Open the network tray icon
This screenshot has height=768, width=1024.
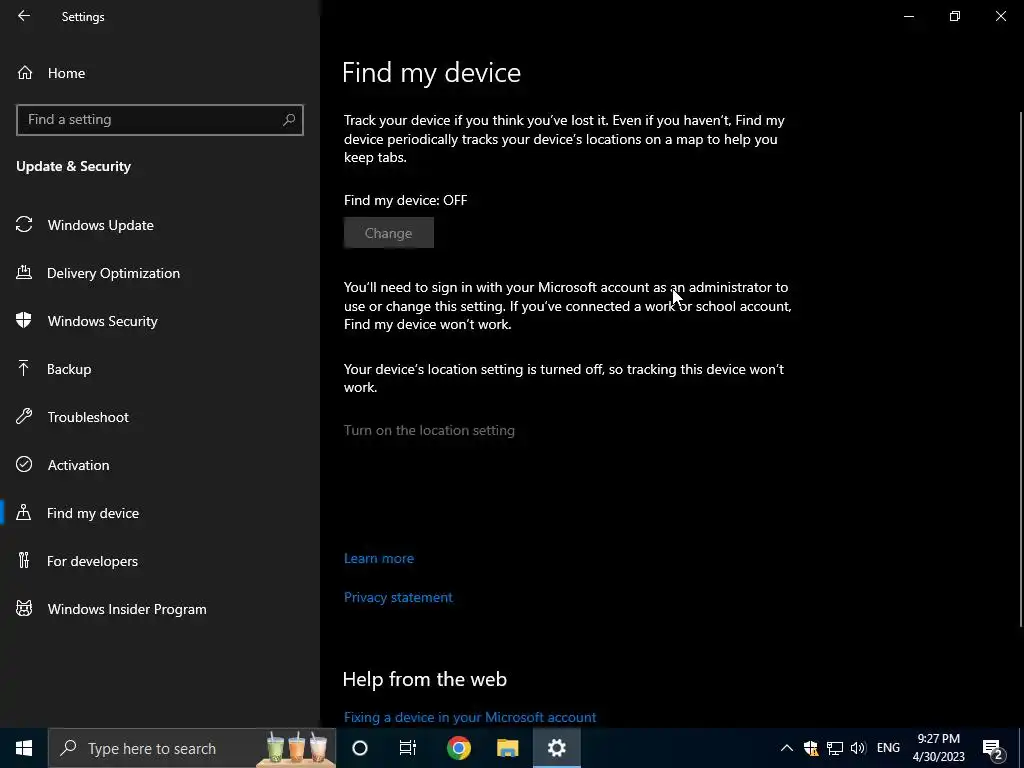coord(835,748)
